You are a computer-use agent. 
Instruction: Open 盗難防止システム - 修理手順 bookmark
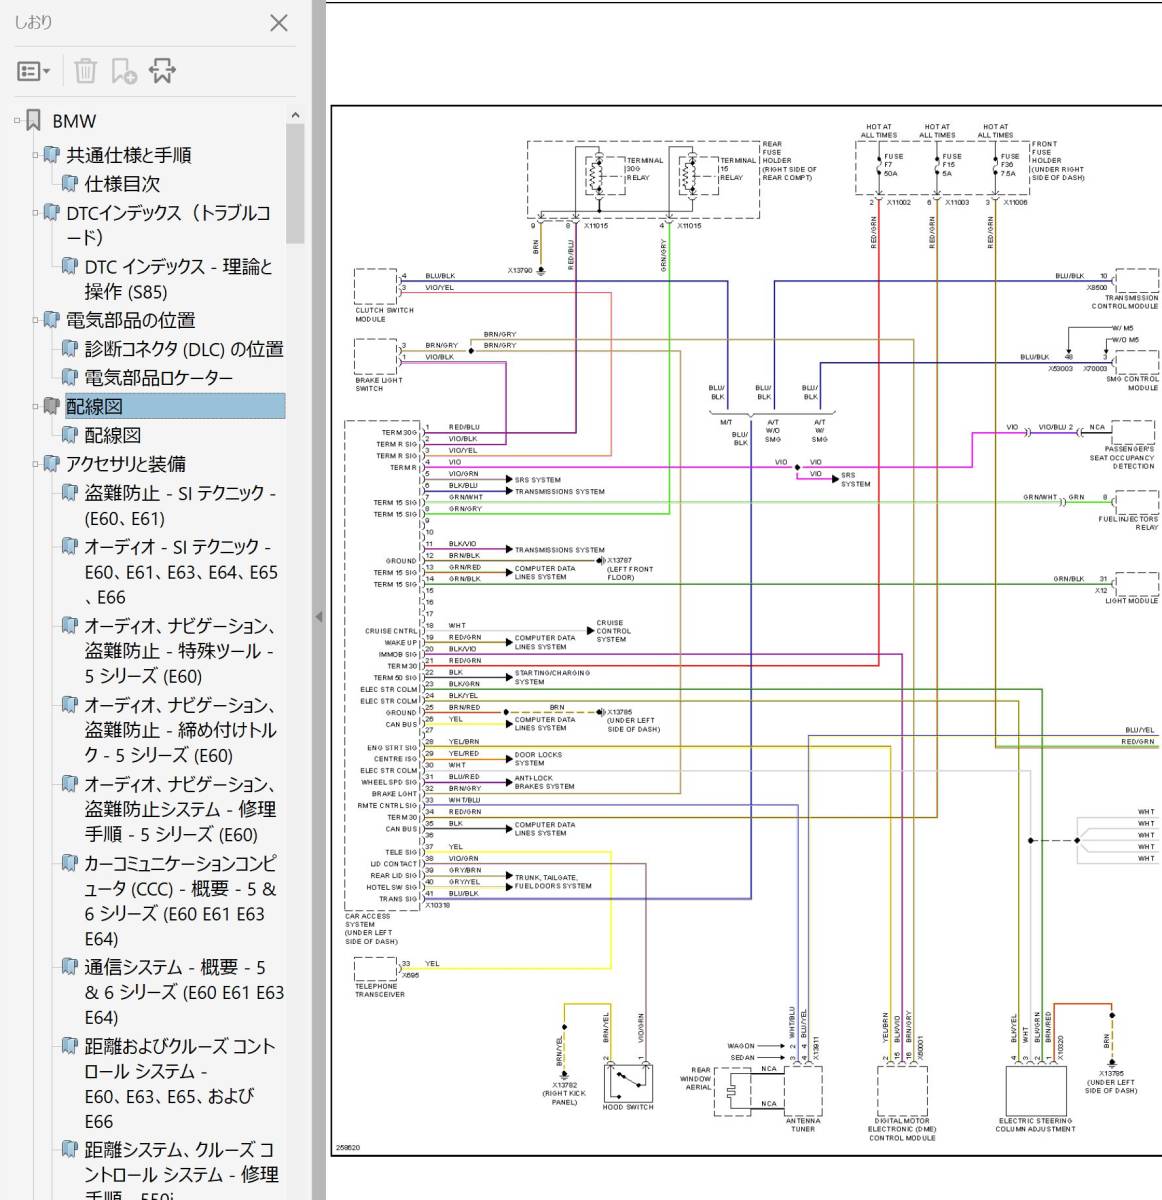coord(180,809)
